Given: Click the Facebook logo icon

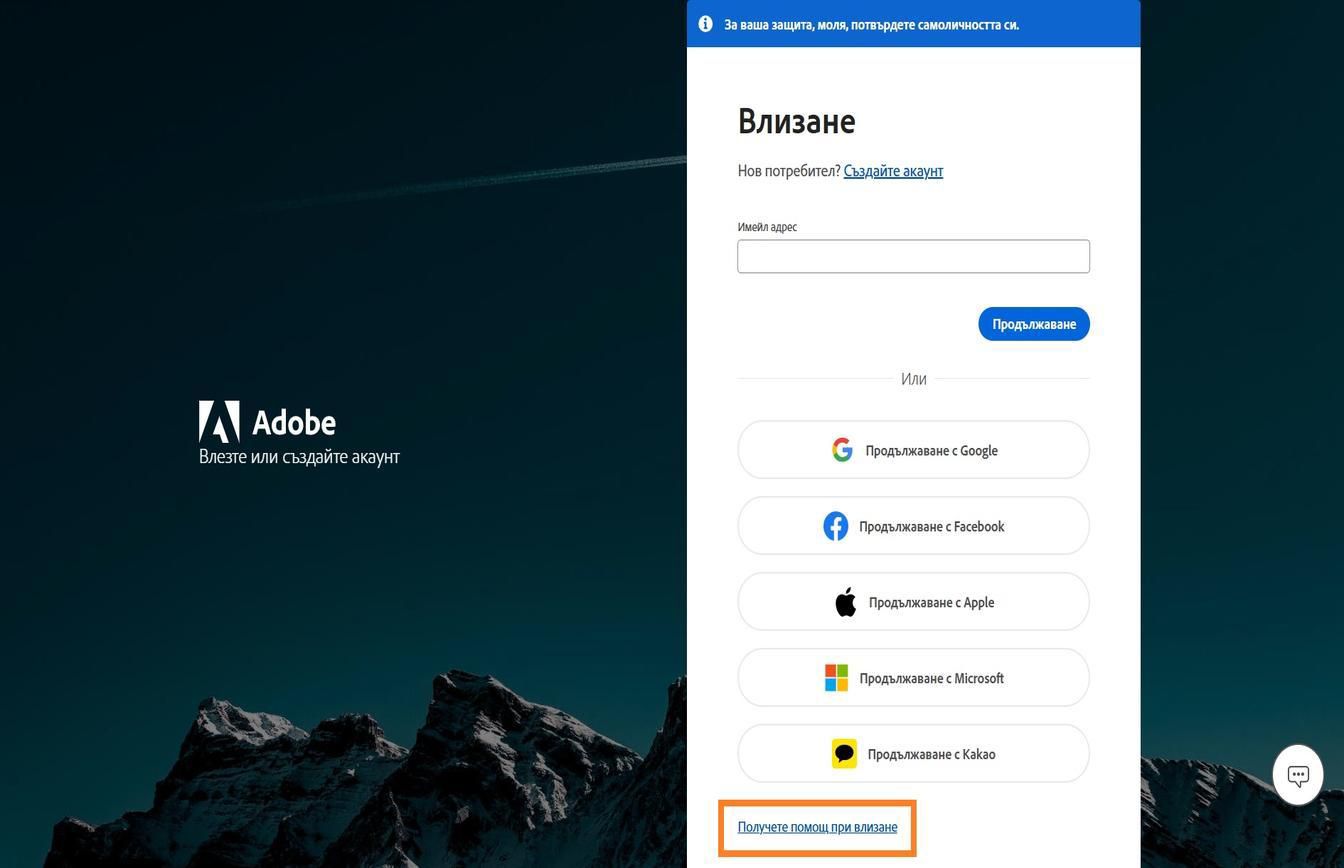Looking at the screenshot, I should coord(836,525).
